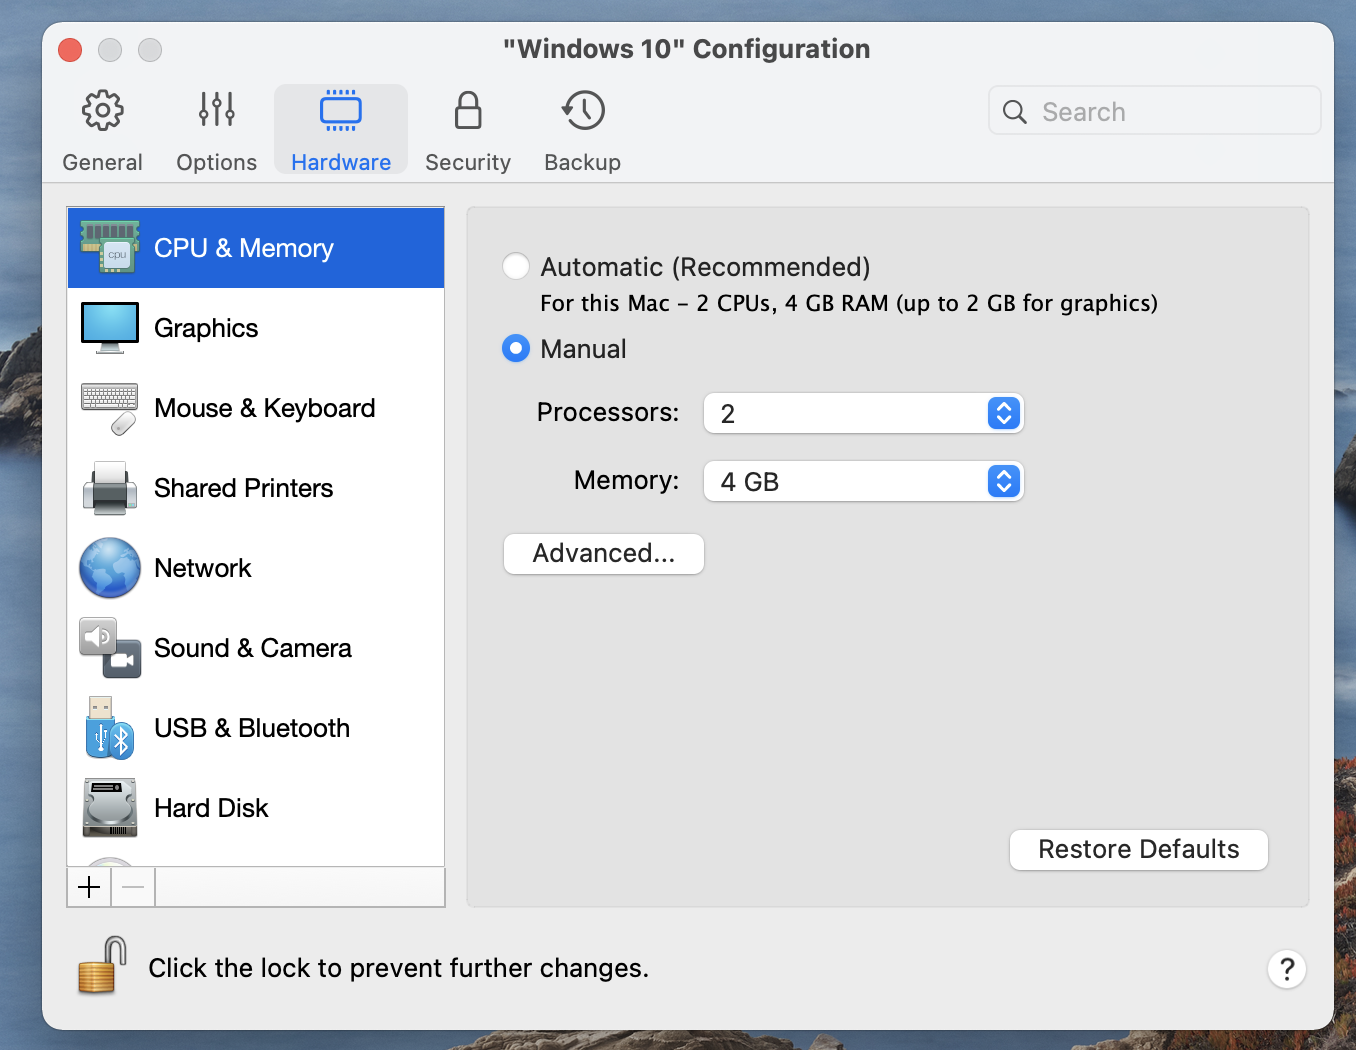The image size is (1356, 1050).
Task: Select USB & Bluetooth in the list
Action: [x=256, y=728]
